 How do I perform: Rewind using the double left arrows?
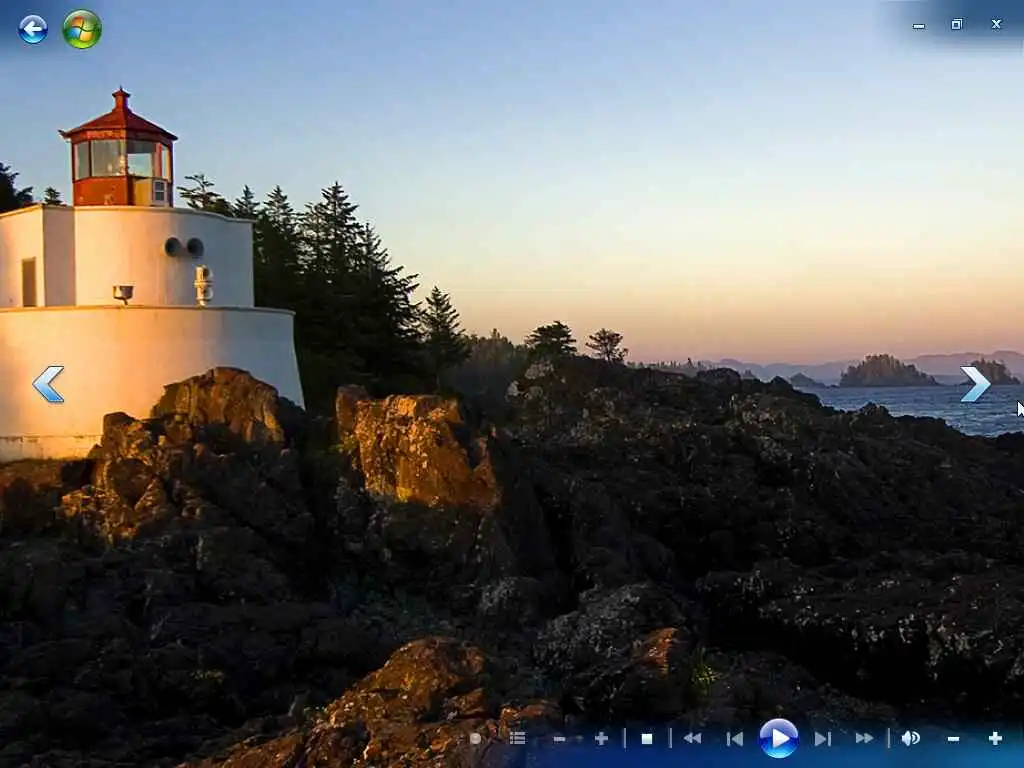coord(692,738)
